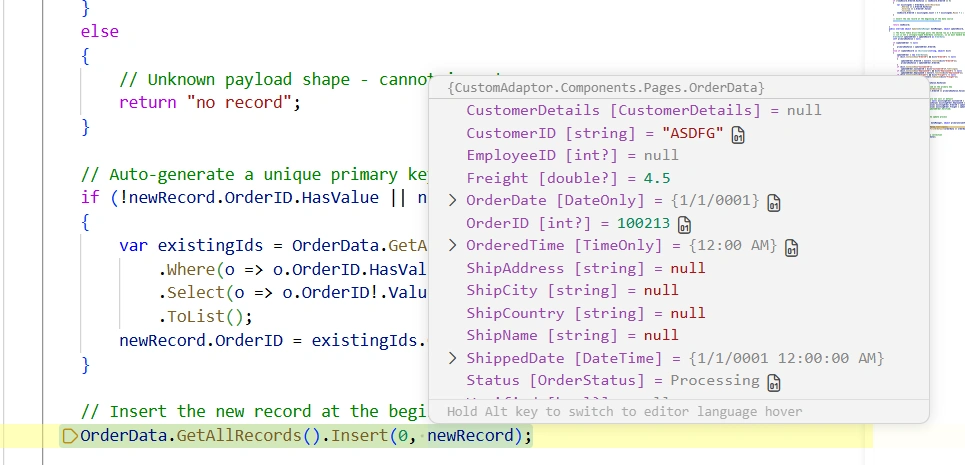Click GetAllRecords() in the highlighted line

248,435
